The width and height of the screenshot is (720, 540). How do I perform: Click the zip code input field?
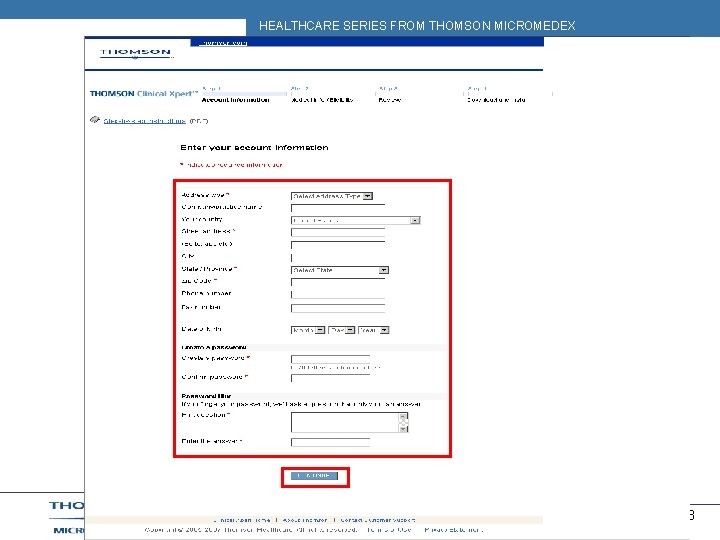[x=338, y=281]
